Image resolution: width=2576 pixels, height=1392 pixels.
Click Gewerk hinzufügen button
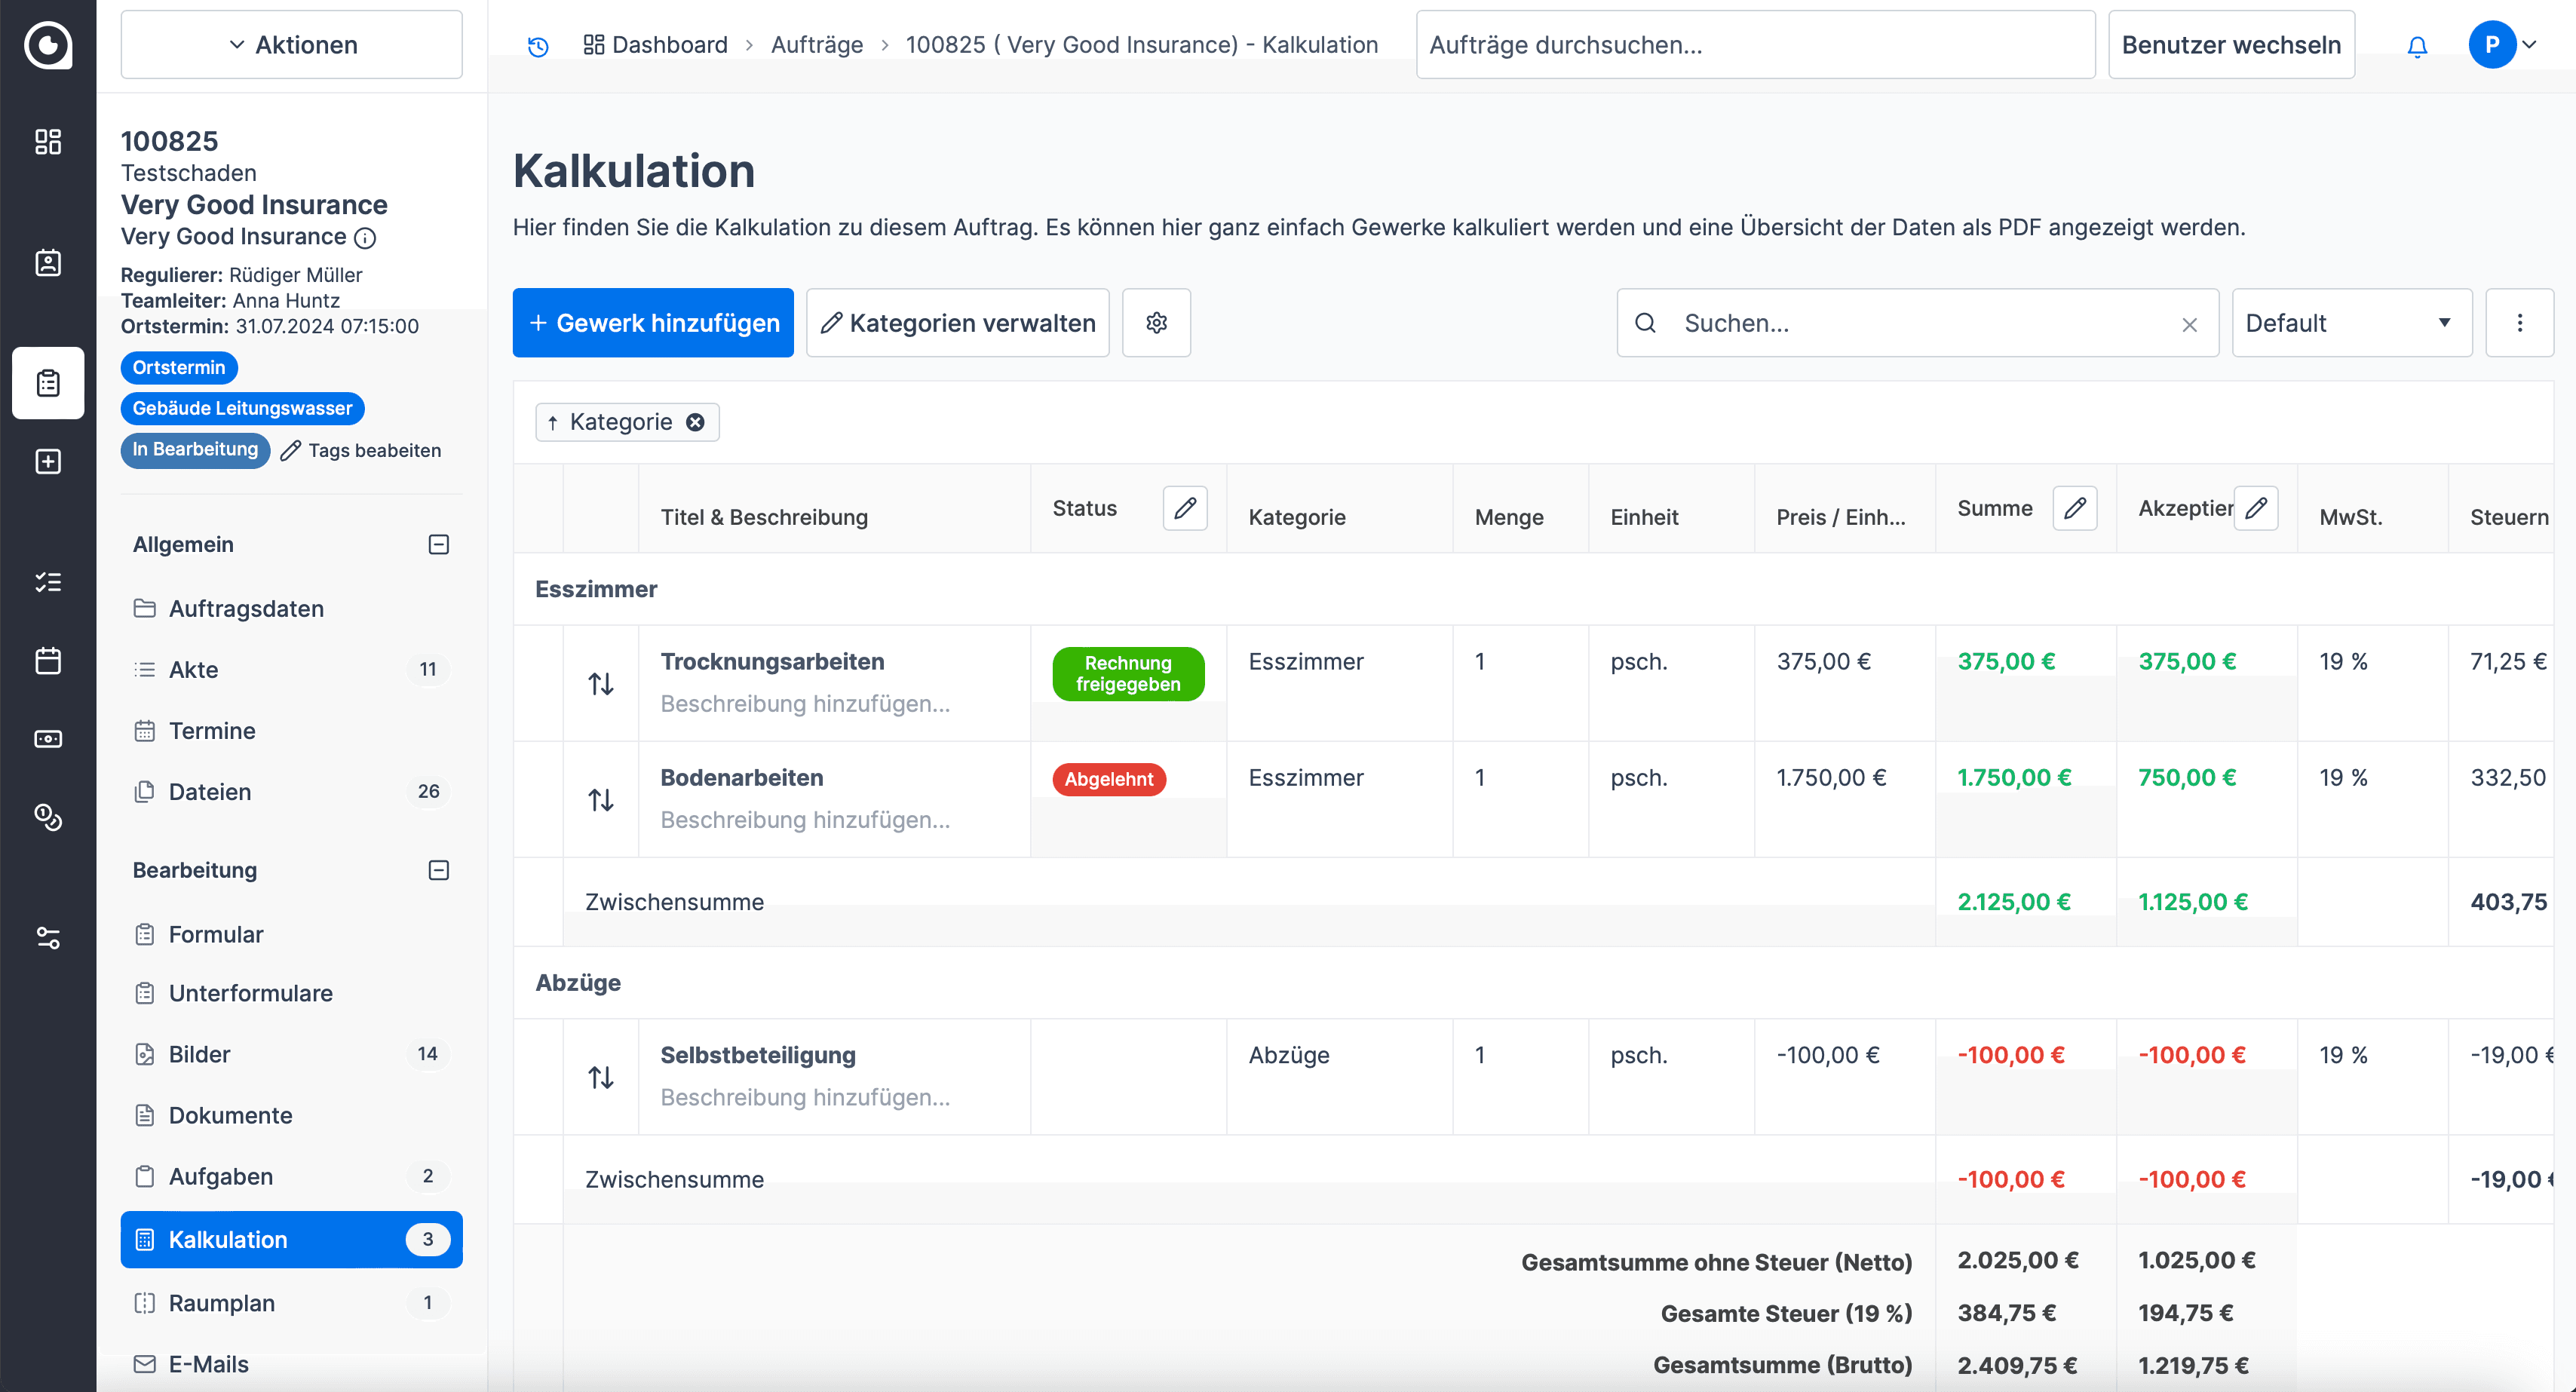click(653, 323)
